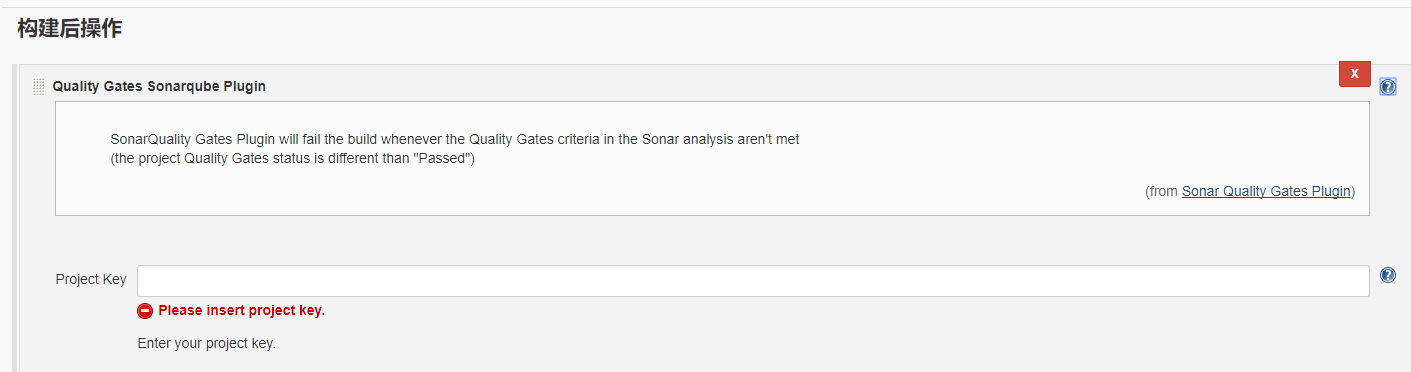
Task: Click the Project Key label
Action: 91,280
